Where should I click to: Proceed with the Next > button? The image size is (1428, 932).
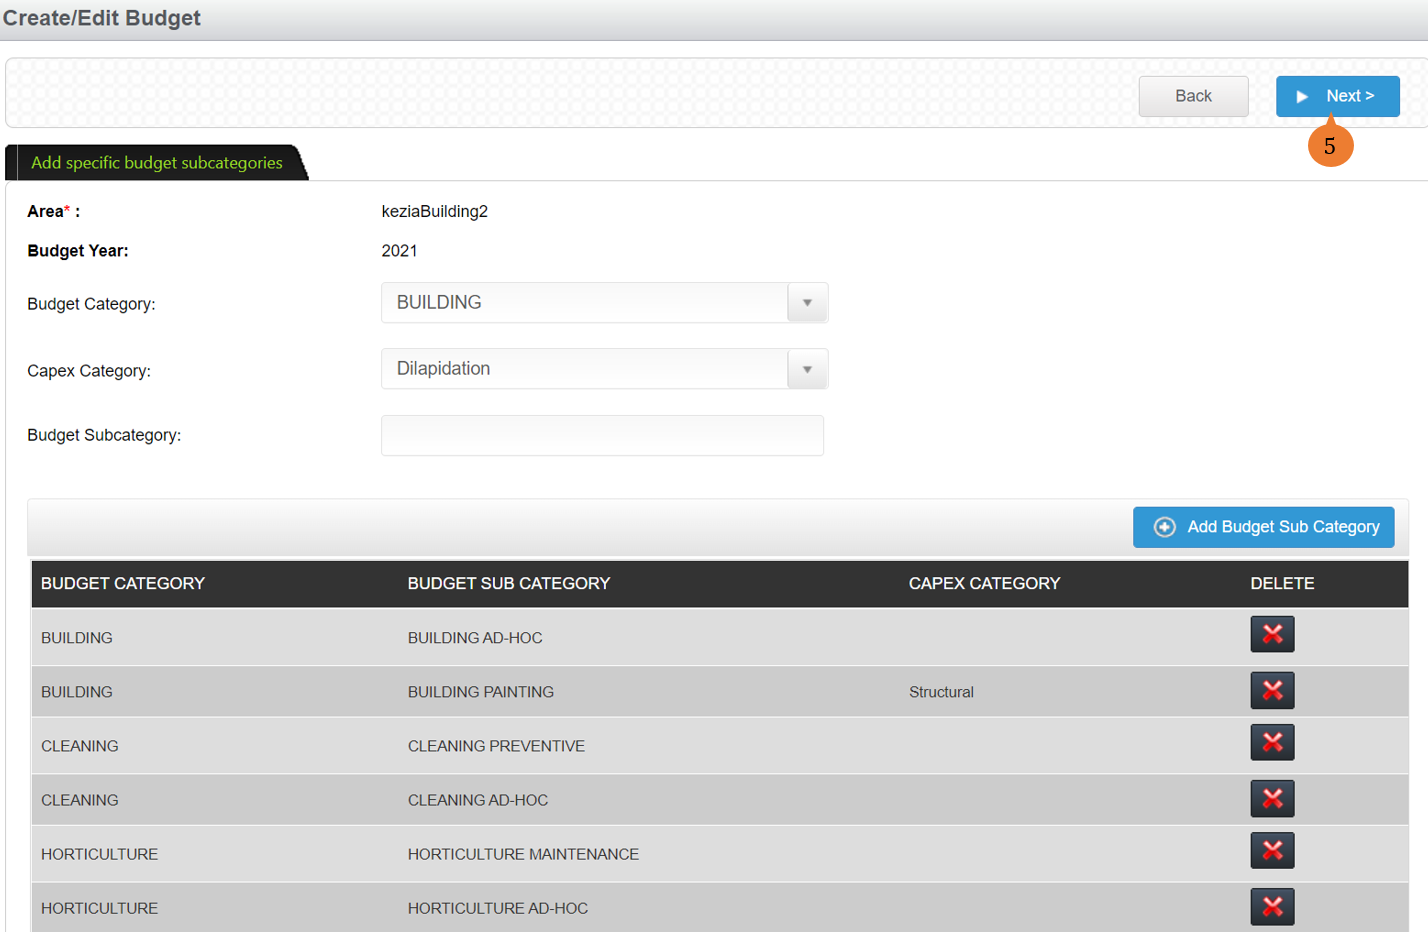(x=1337, y=96)
